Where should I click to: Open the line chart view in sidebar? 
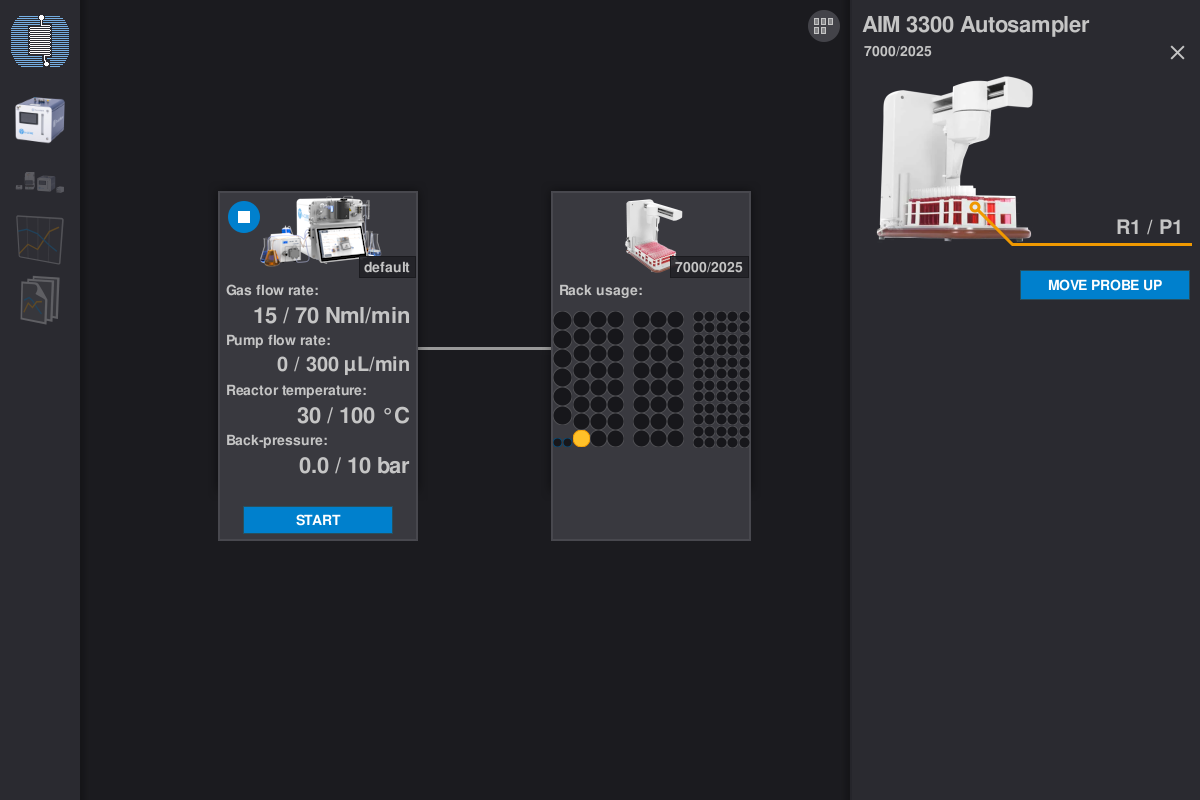40,240
